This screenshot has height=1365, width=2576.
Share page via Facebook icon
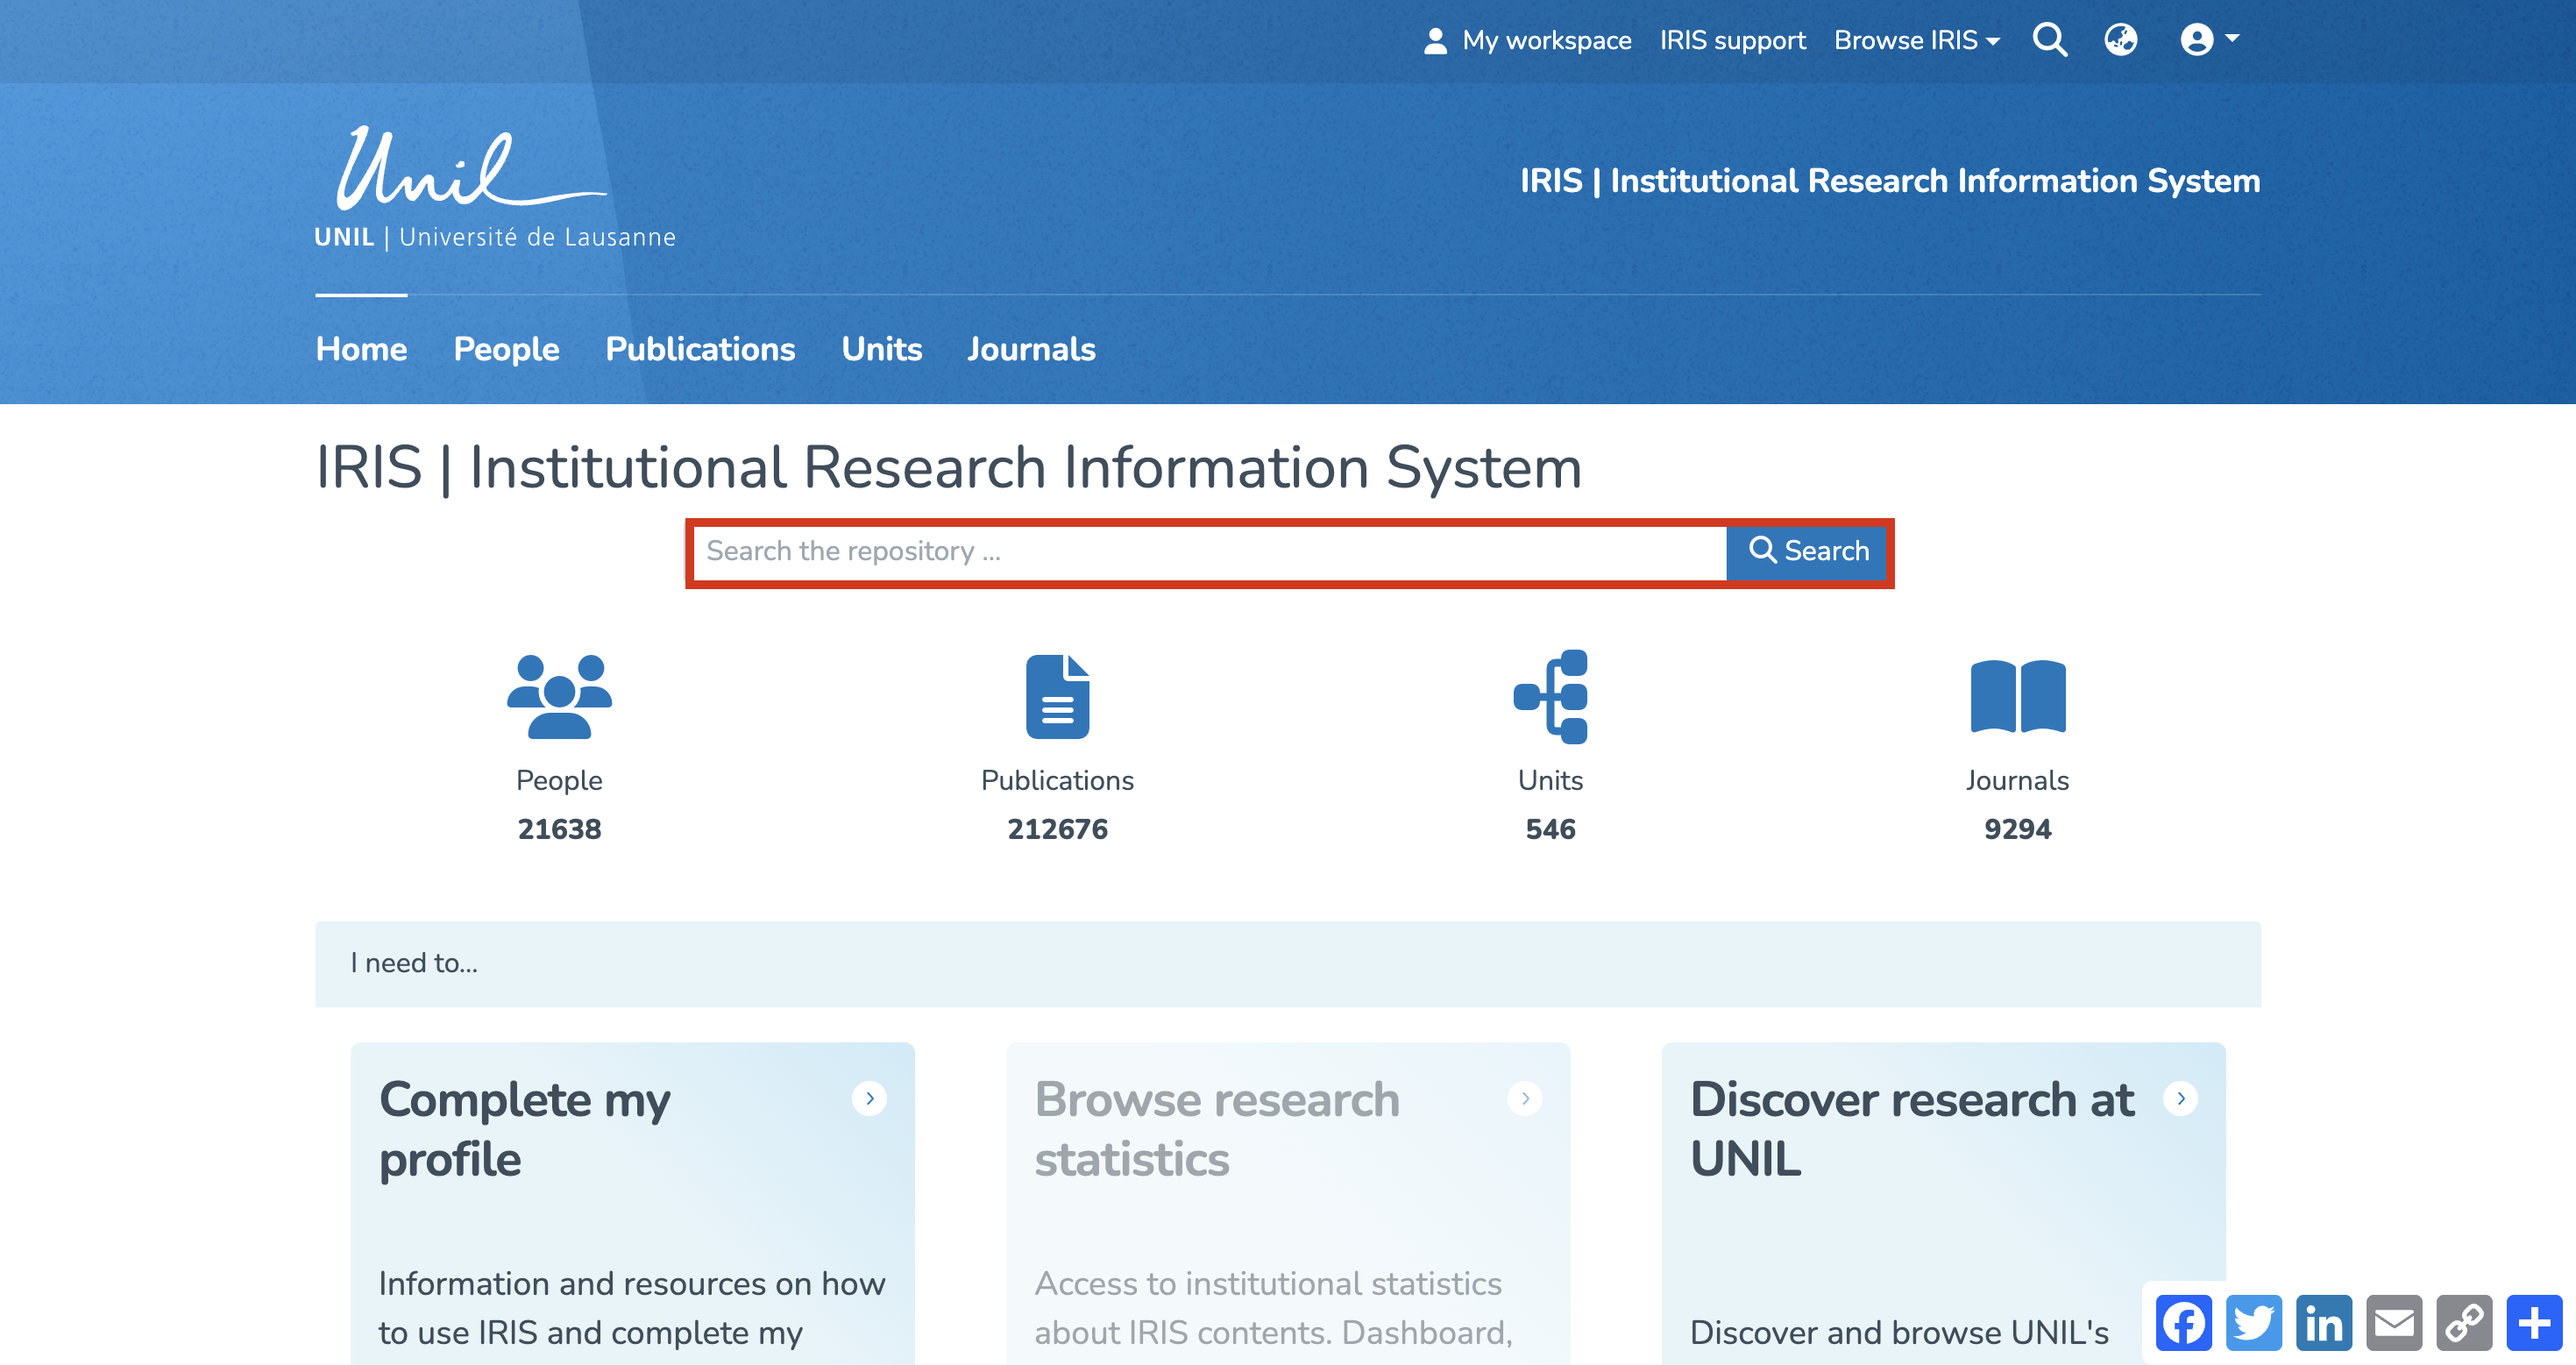(2183, 1323)
